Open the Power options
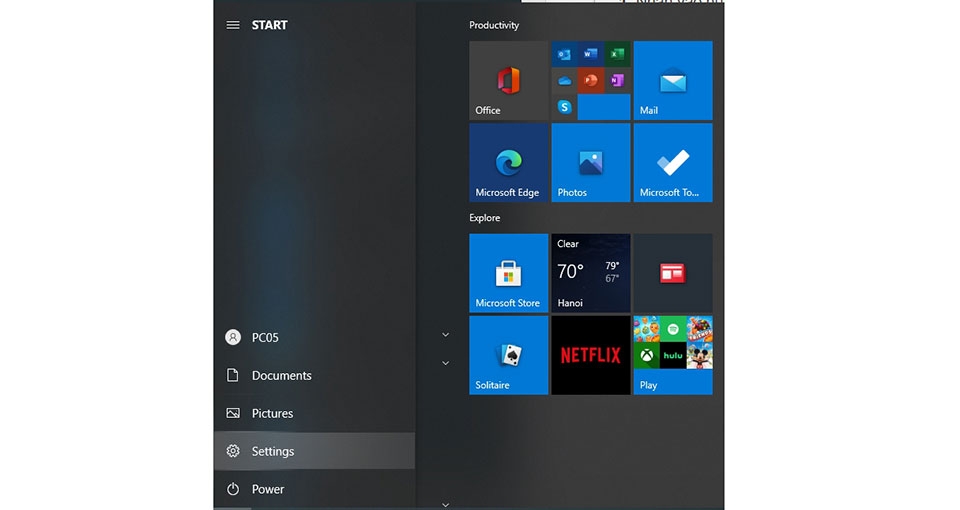 click(x=314, y=489)
